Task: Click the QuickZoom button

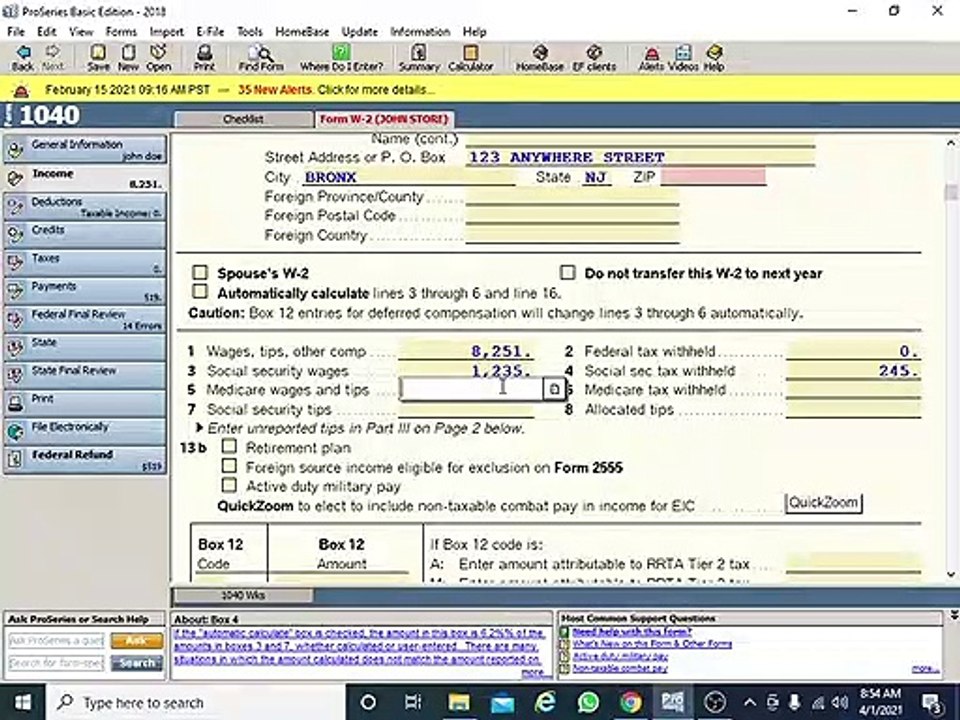Action: 823,503
